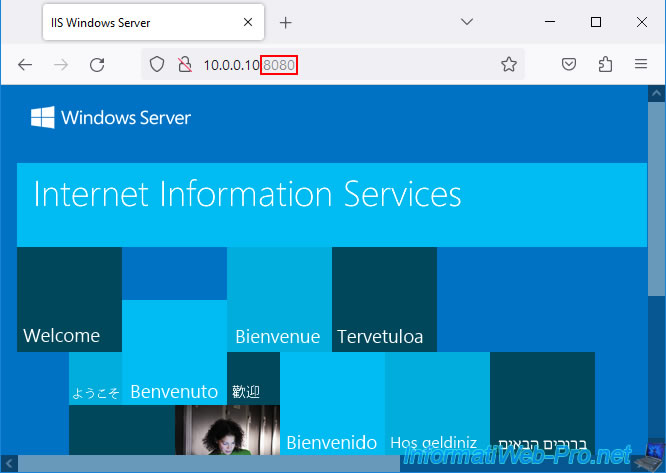Open the Firefox application menu
This screenshot has width=666, height=473.
(x=641, y=64)
